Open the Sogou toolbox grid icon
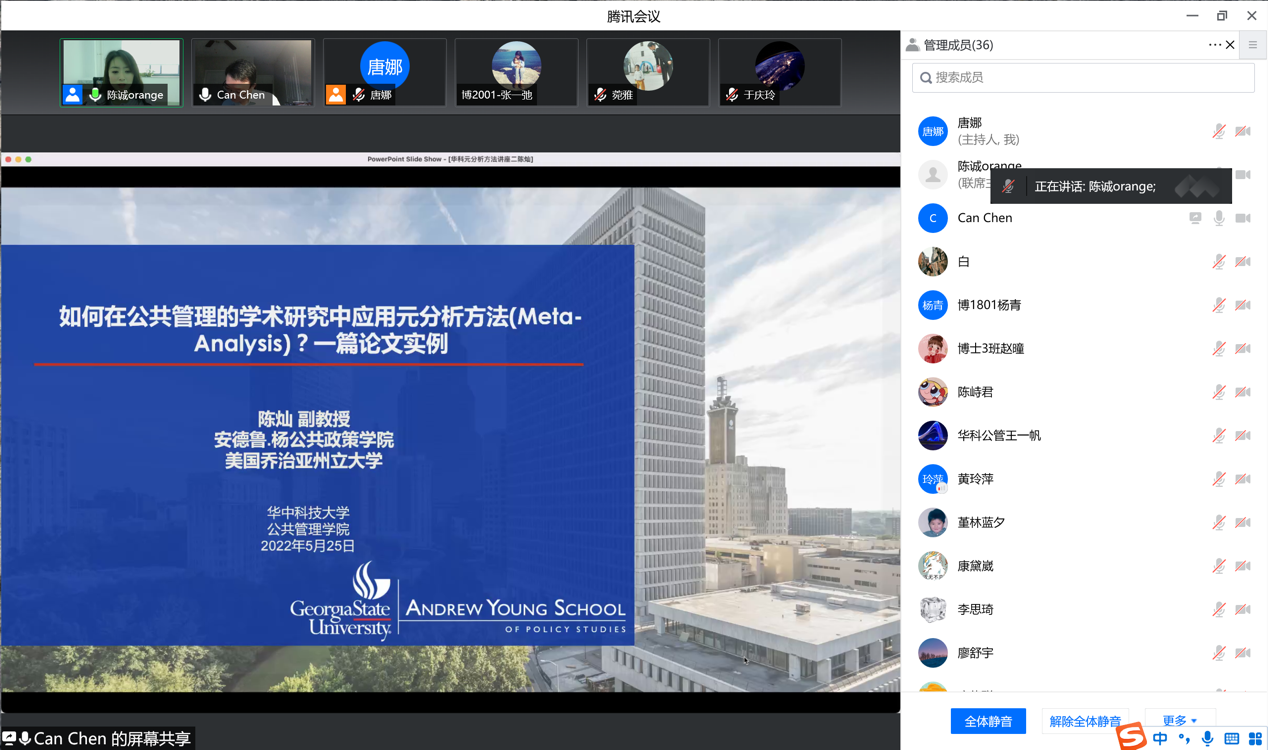 pyautogui.click(x=1255, y=739)
